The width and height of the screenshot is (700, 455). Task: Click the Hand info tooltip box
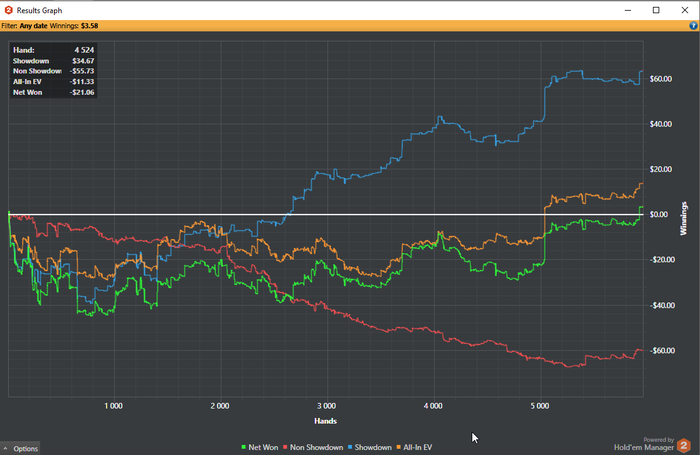click(53, 71)
